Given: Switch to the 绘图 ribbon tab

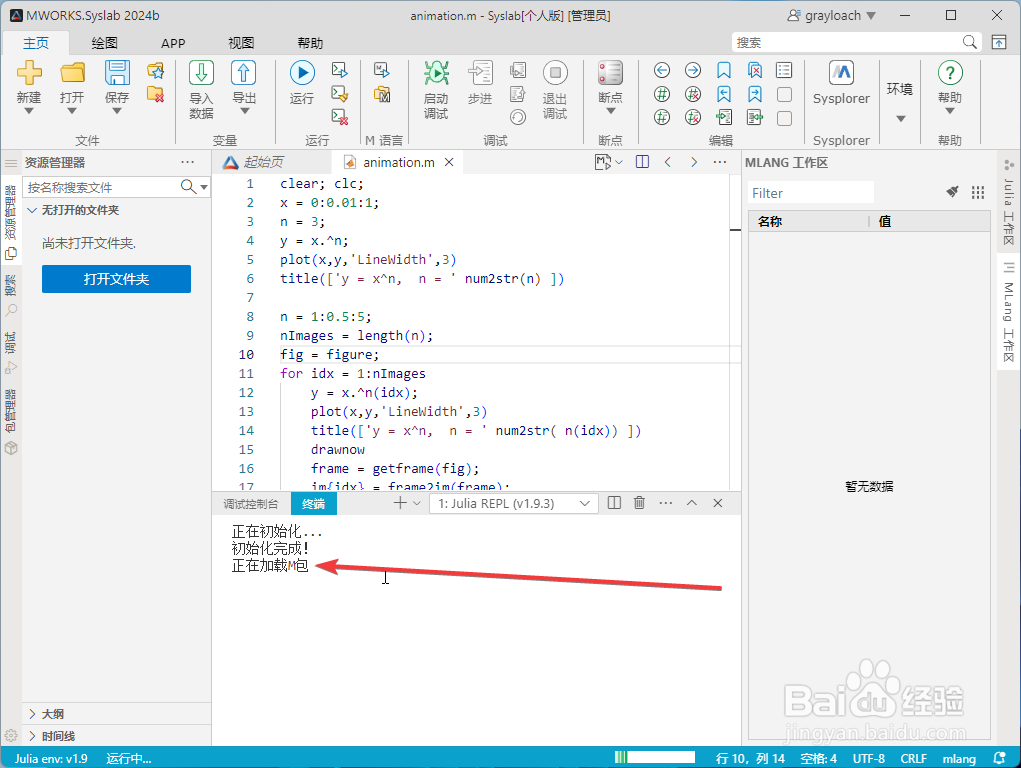Looking at the screenshot, I should click(104, 43).
